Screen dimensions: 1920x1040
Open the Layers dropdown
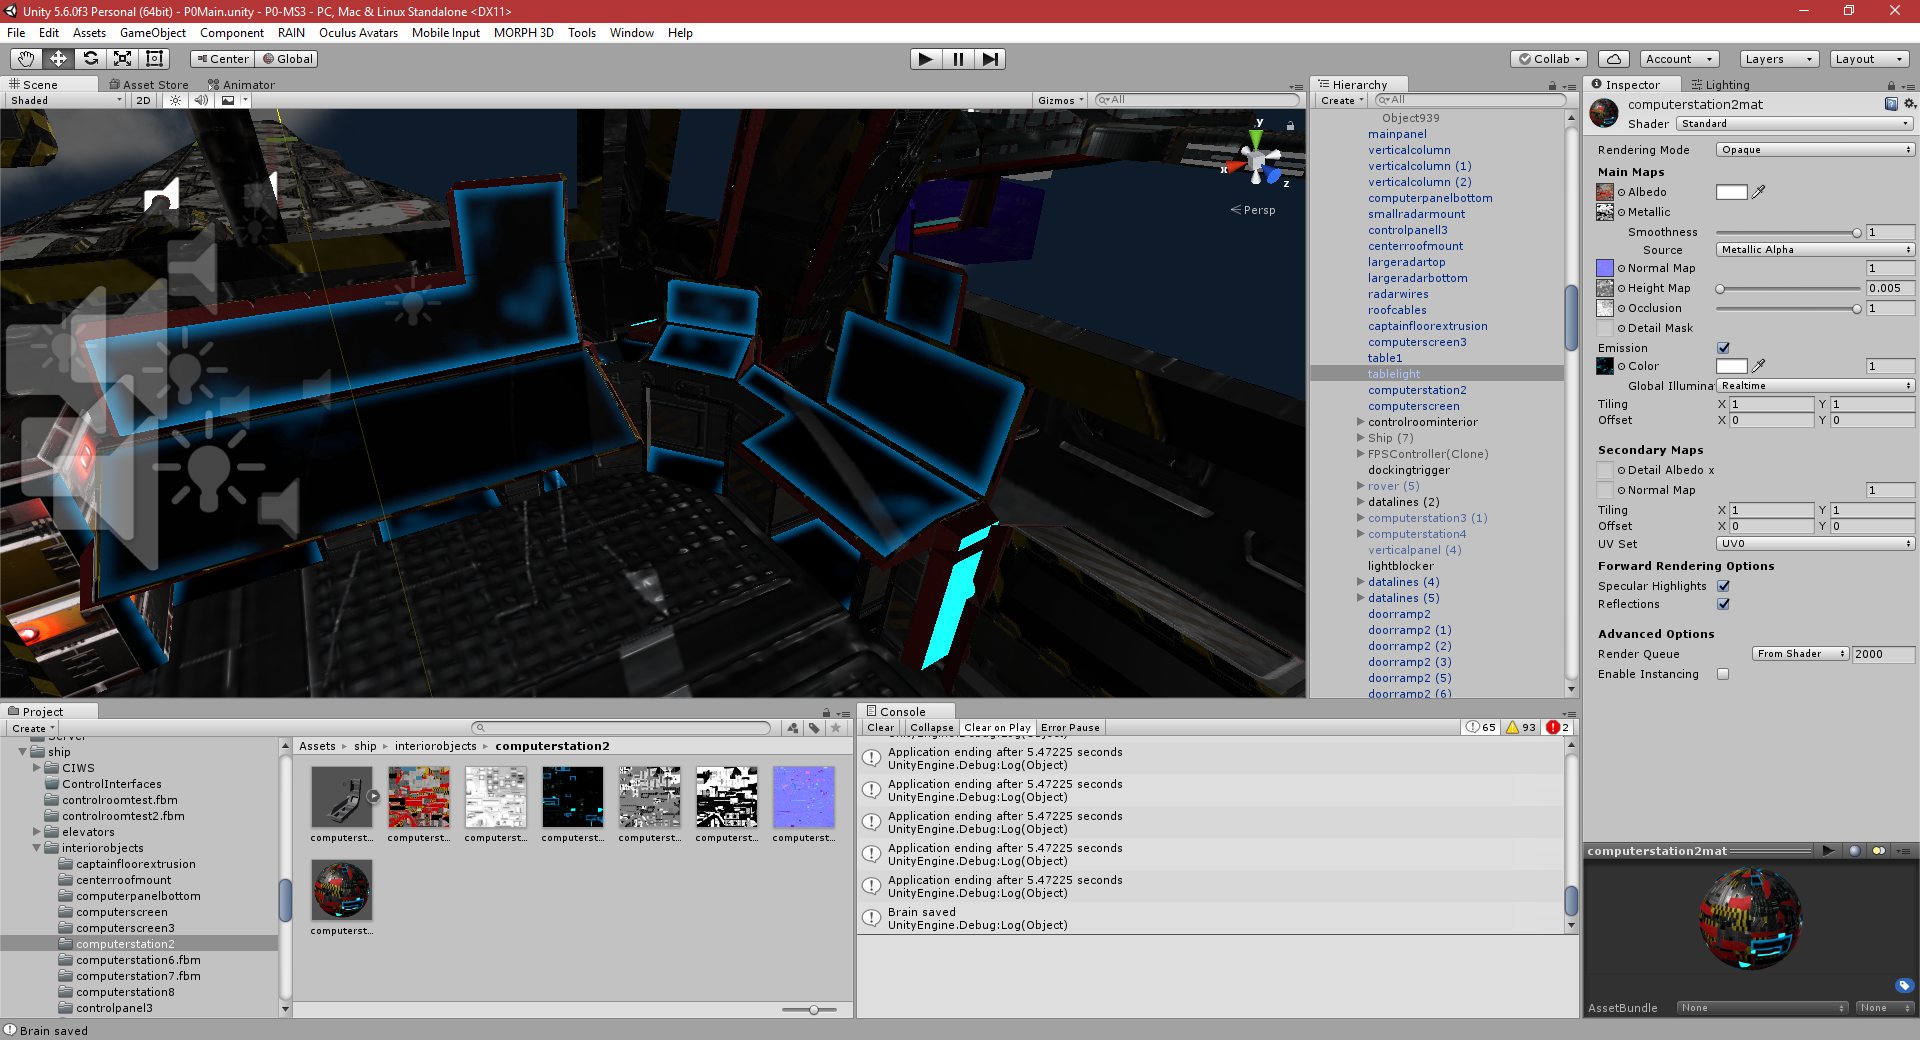tap(1779, 59)
